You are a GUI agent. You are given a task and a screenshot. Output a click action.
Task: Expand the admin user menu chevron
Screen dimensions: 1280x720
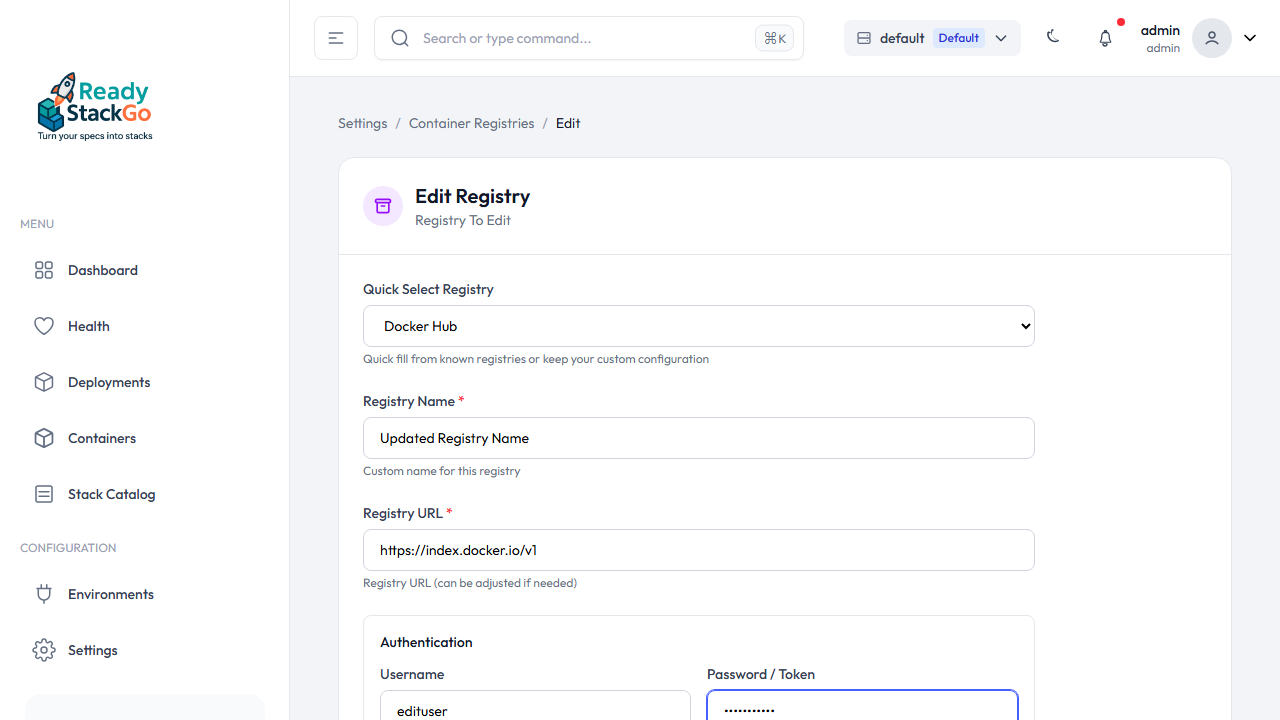tap(1250, 38)
